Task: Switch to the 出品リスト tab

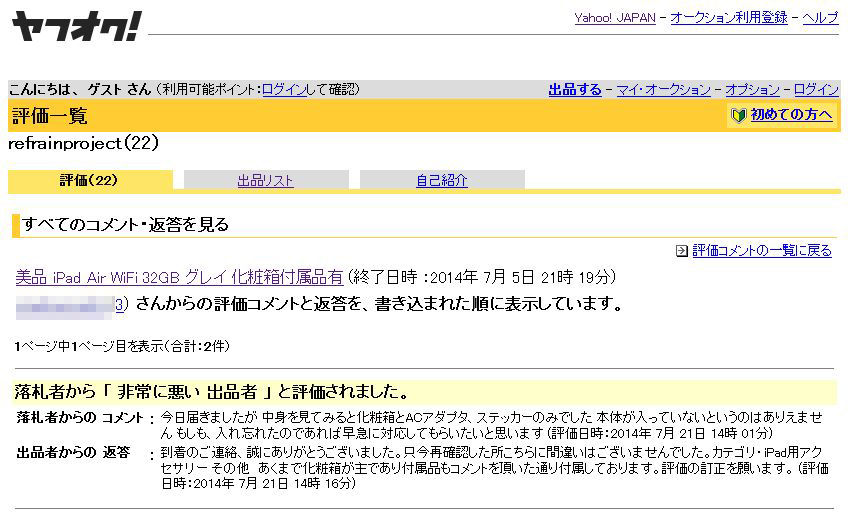Action: 265,180
